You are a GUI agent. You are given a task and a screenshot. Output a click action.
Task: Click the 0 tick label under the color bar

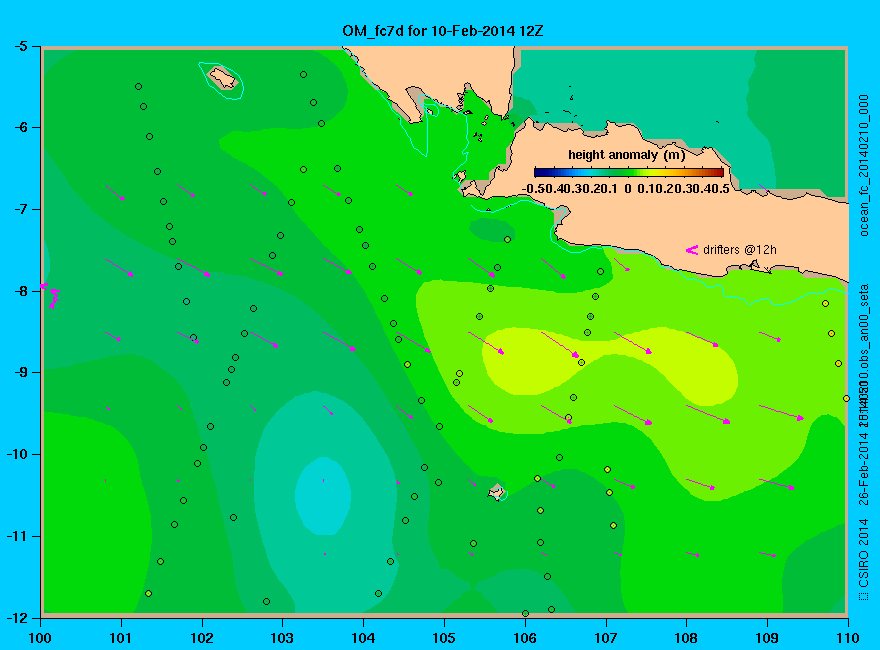coord(627,189)
